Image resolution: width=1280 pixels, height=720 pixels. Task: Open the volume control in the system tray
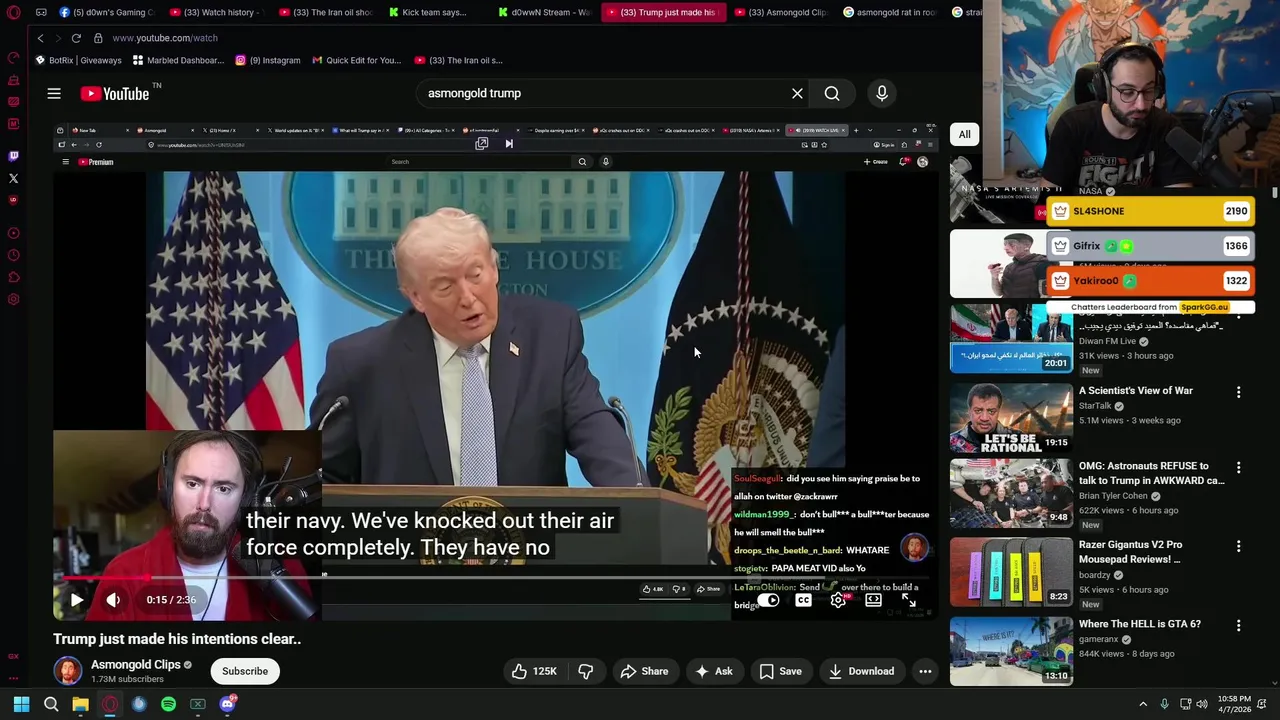(1202, 704)
